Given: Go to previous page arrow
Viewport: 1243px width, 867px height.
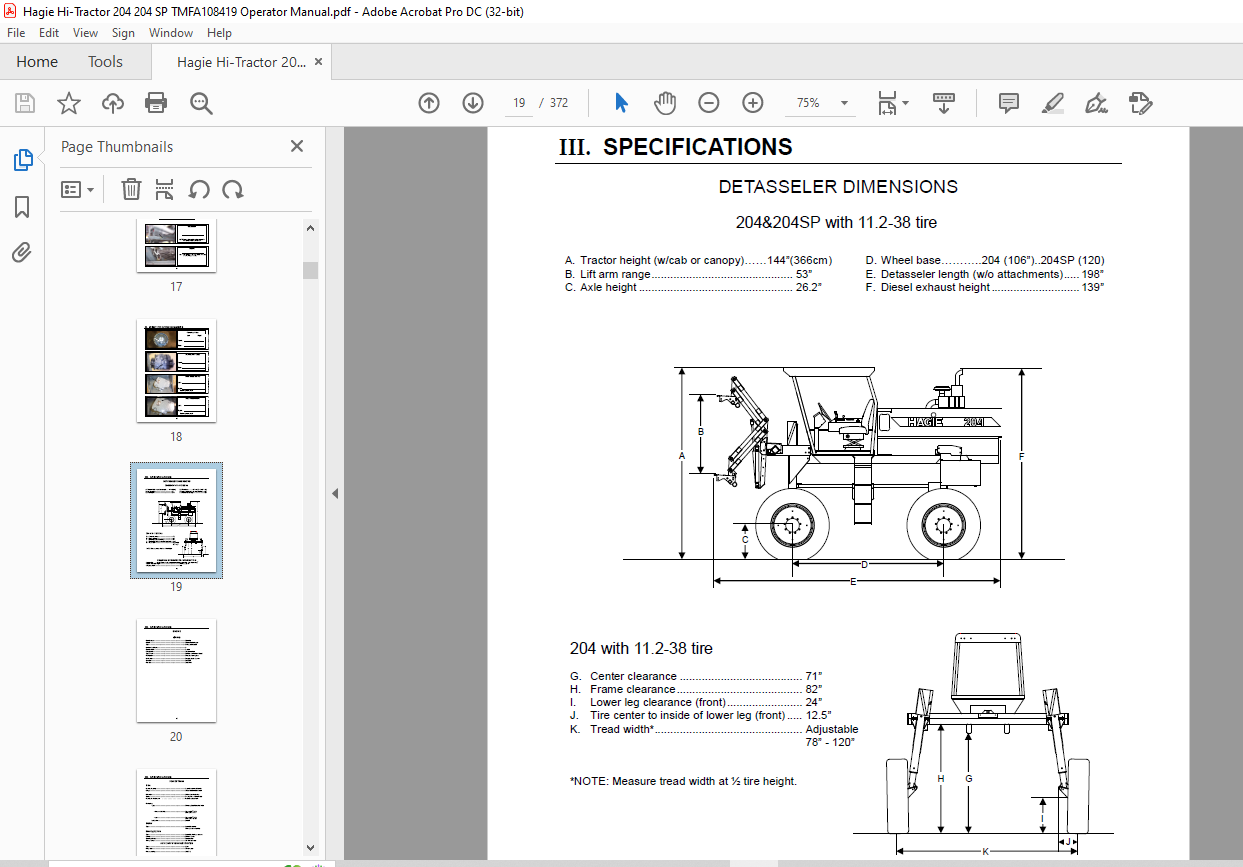Looking at the screenshot, I should [429, 103].
